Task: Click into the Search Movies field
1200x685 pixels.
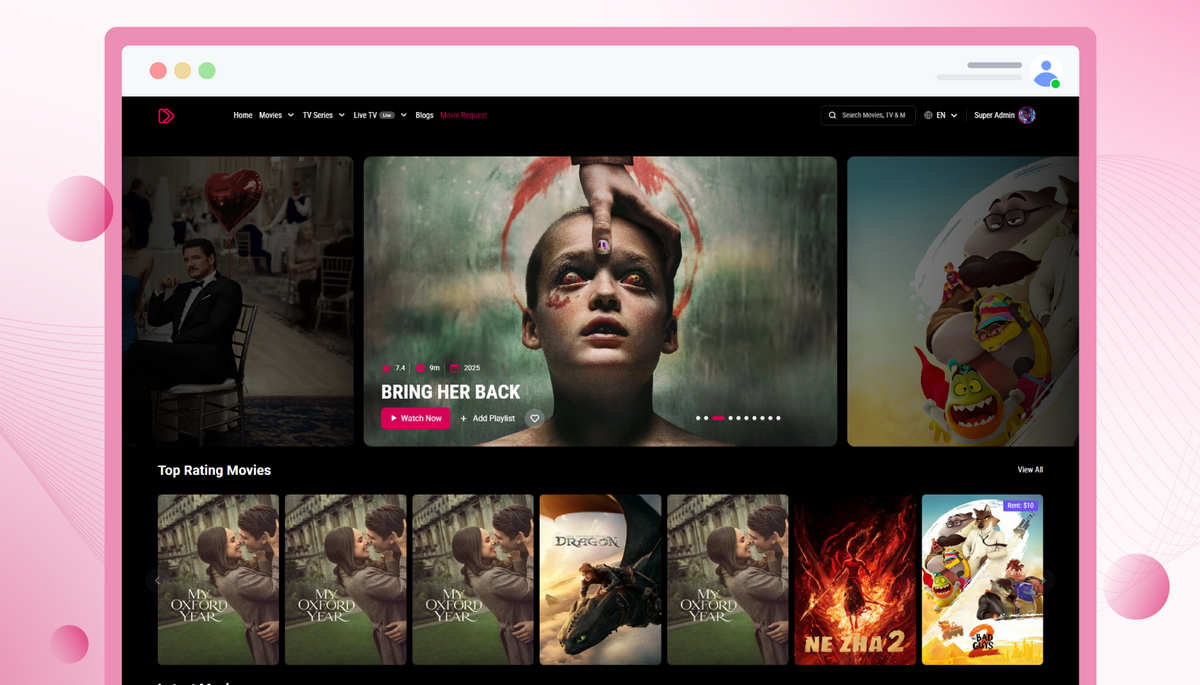Action: (x=868, y=115)
